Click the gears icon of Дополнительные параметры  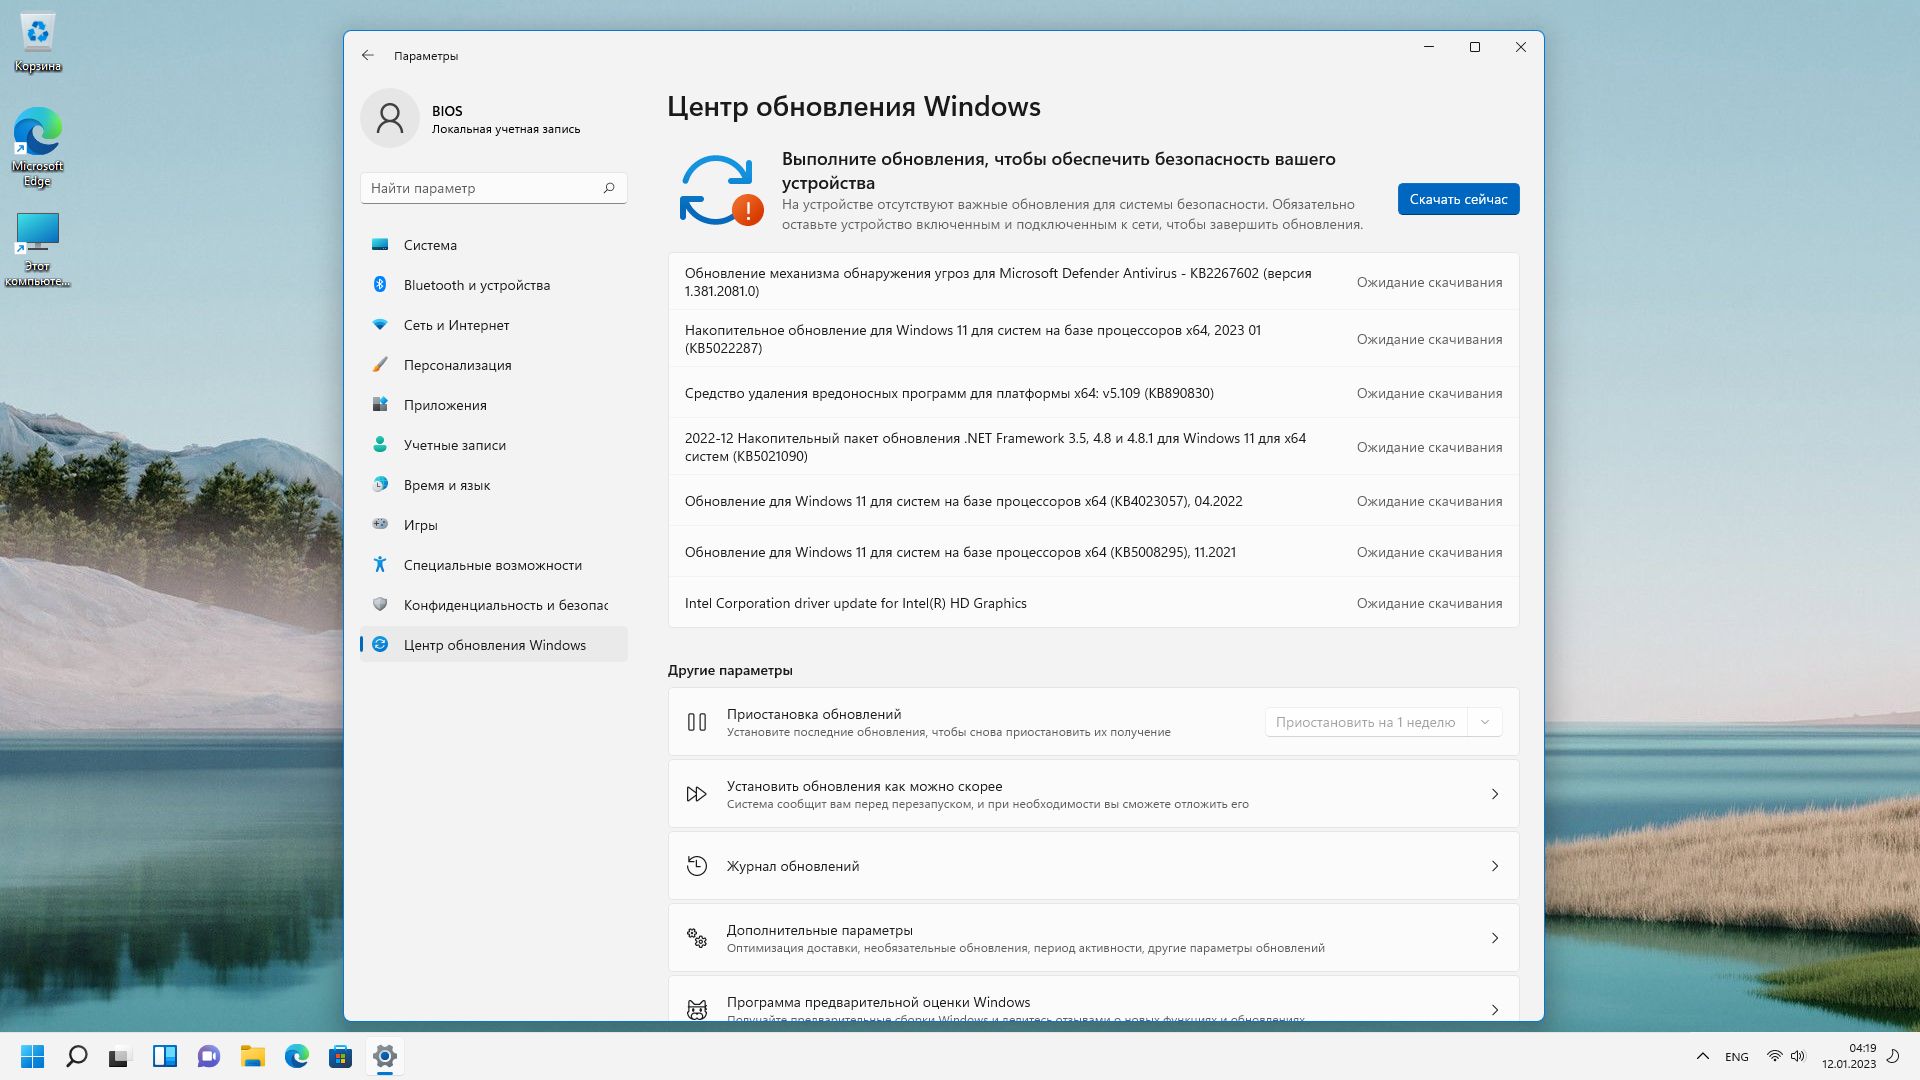pos(697,938)
